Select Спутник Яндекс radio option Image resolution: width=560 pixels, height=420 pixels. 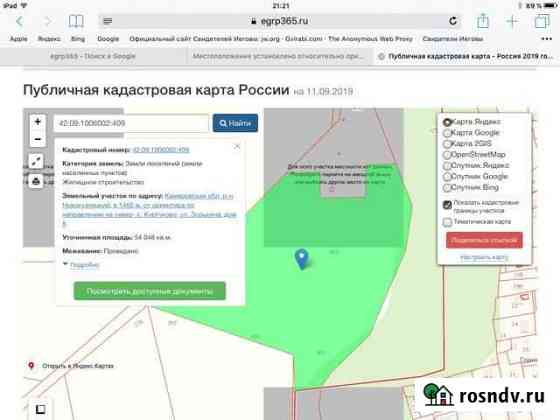[447, 166]
